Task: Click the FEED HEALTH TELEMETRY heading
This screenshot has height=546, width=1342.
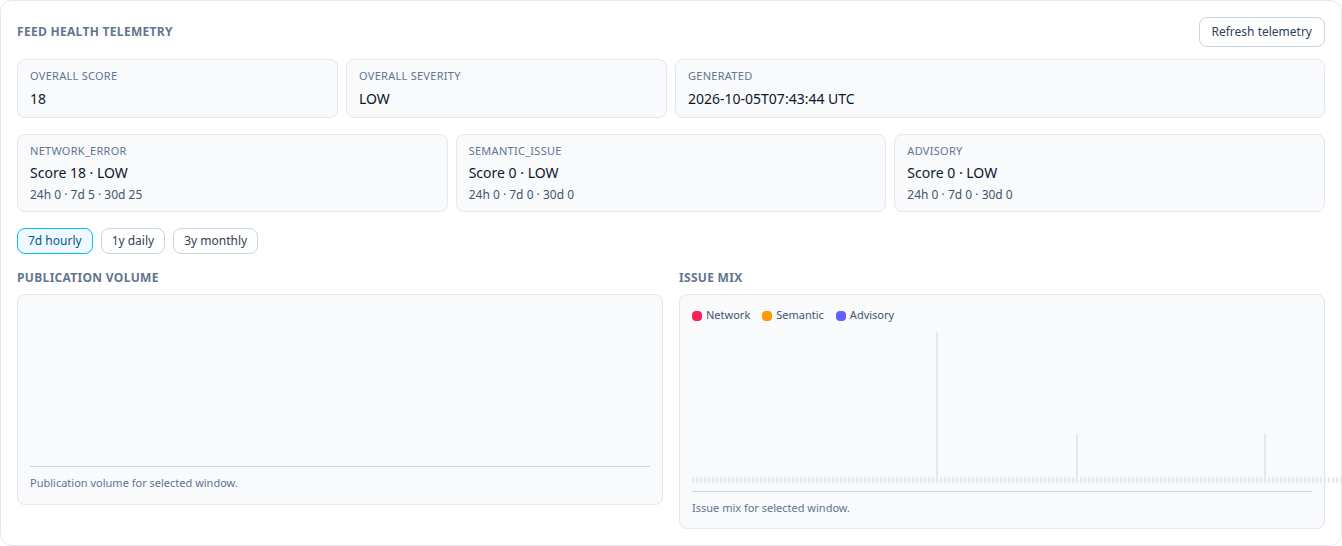Action: [x=95, y=32]
